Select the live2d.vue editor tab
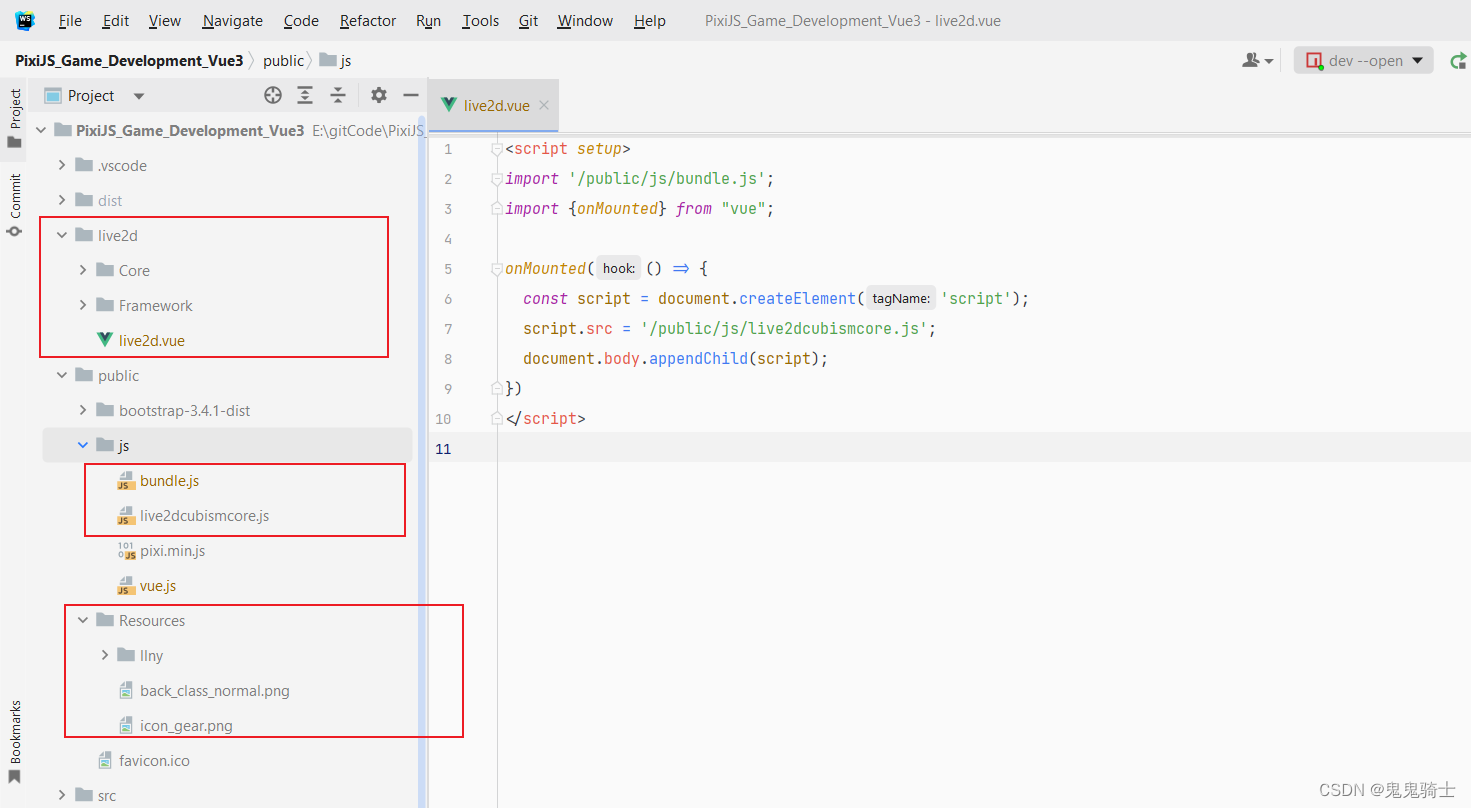 point(496,105)
